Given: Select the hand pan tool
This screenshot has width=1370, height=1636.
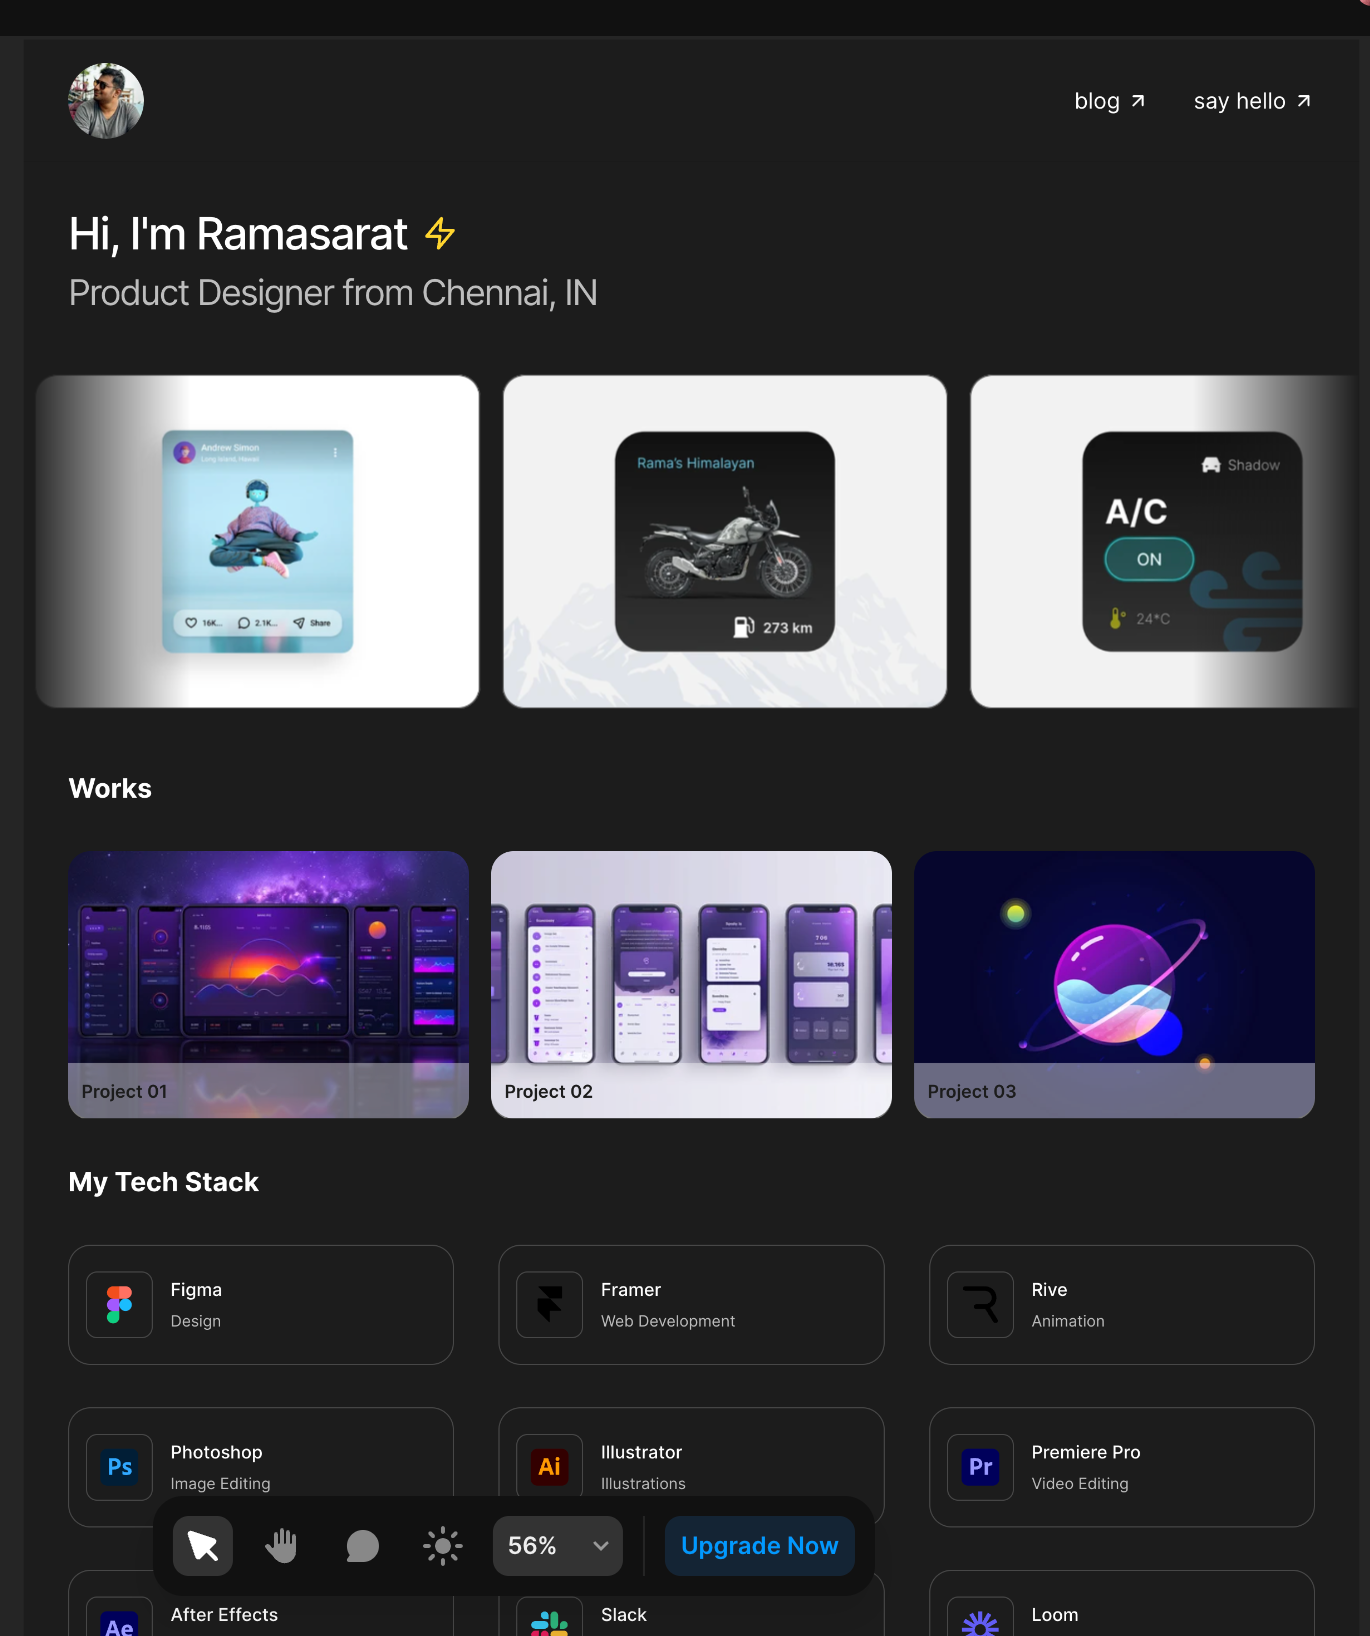Looking at the screenshot, I should pos(282,1546).
